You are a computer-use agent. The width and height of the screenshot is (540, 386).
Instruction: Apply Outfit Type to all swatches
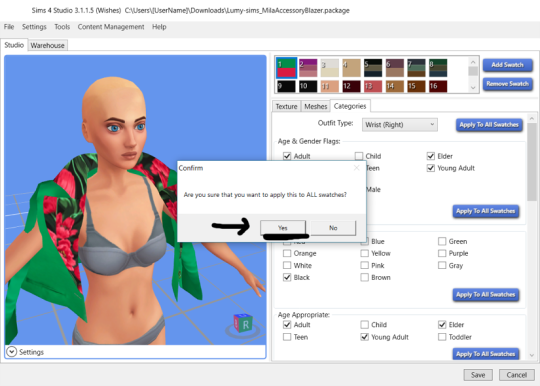tap(489, 125)
